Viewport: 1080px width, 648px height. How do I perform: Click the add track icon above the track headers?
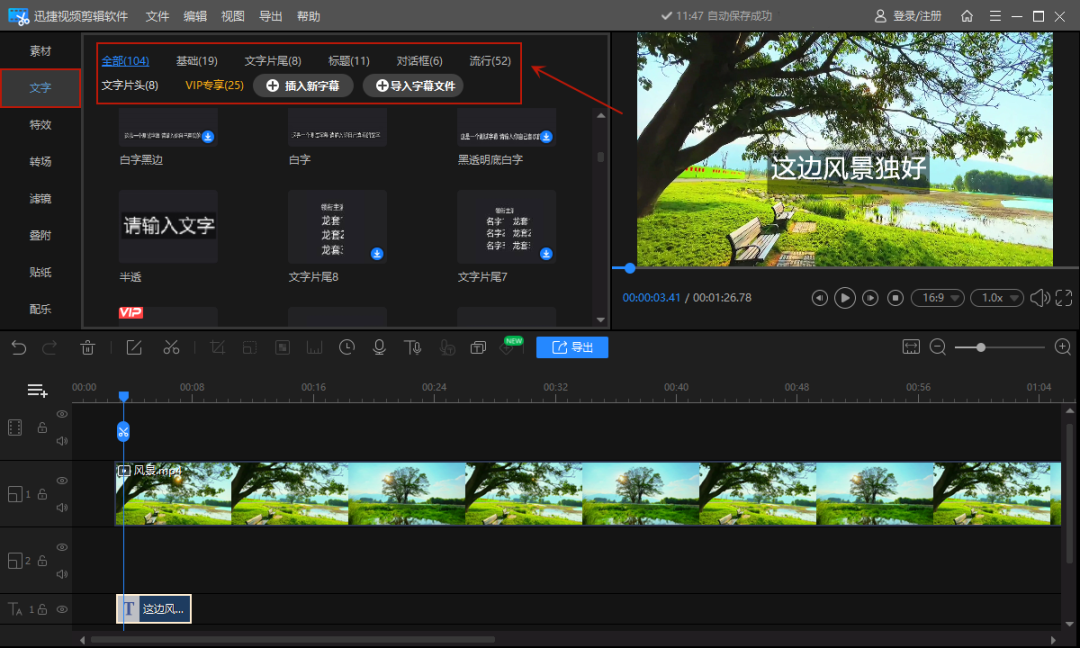37,390
